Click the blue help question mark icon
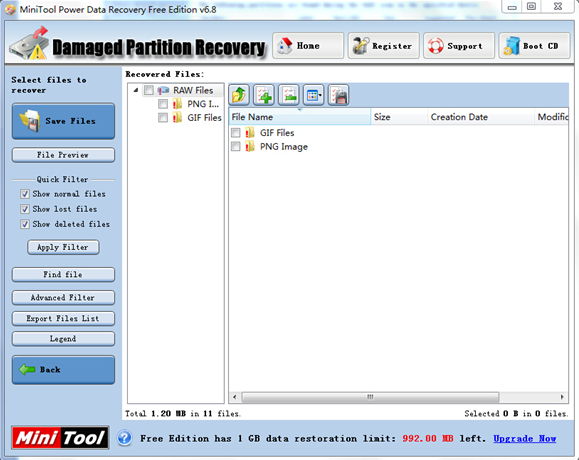The width and height of the screenshot is (579, 460). coord(125,438)
